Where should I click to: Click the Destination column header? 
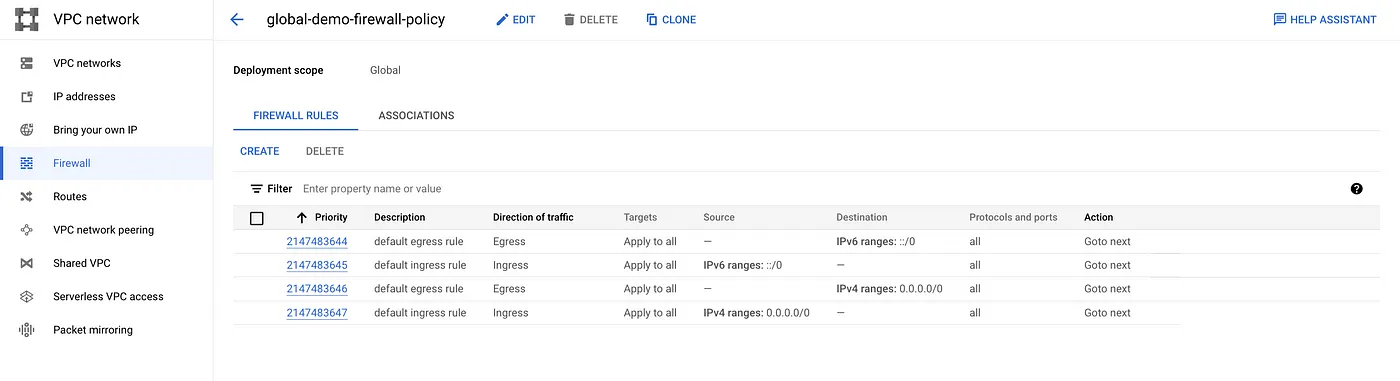point(862,218)
